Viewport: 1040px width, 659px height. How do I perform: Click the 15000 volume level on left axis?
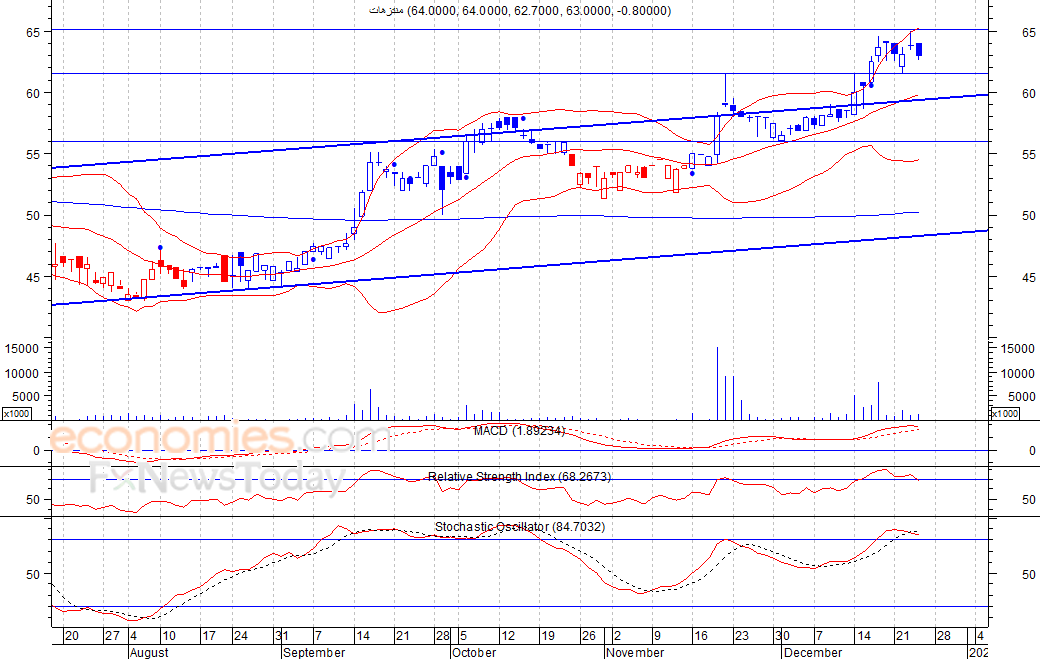21,348
